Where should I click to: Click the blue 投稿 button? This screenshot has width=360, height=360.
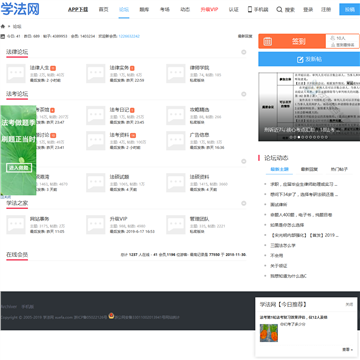coord(350,9)
